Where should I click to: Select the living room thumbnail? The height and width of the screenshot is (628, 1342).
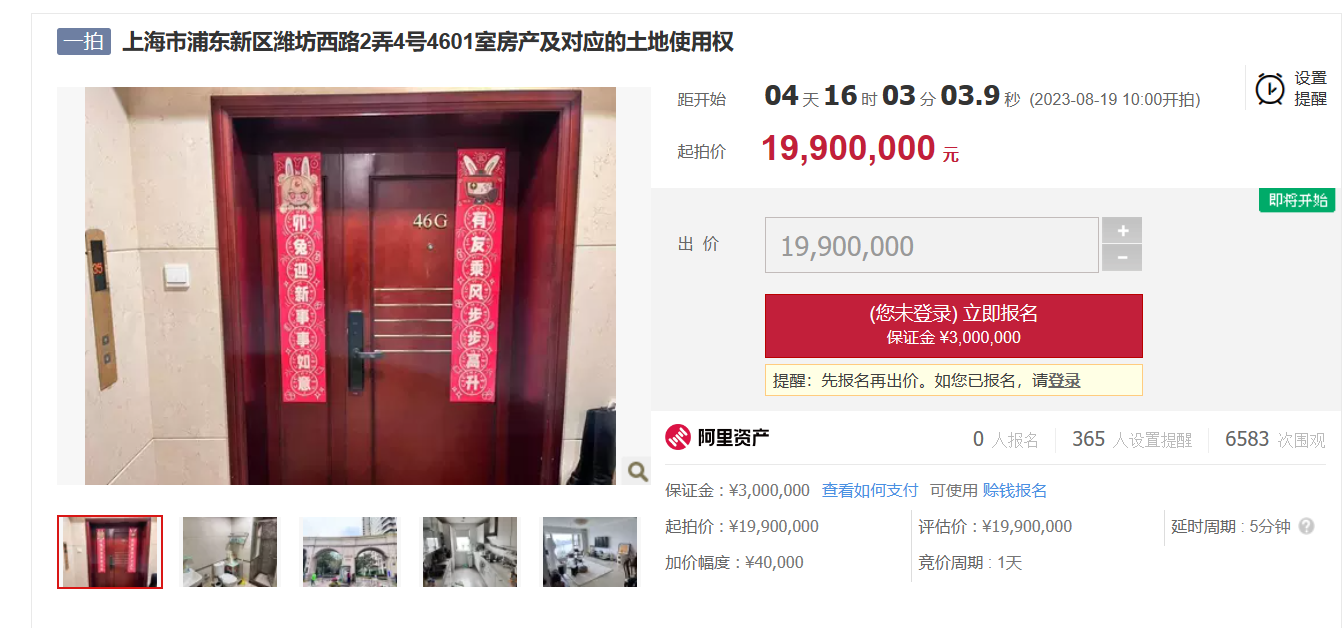click(590, 552)
